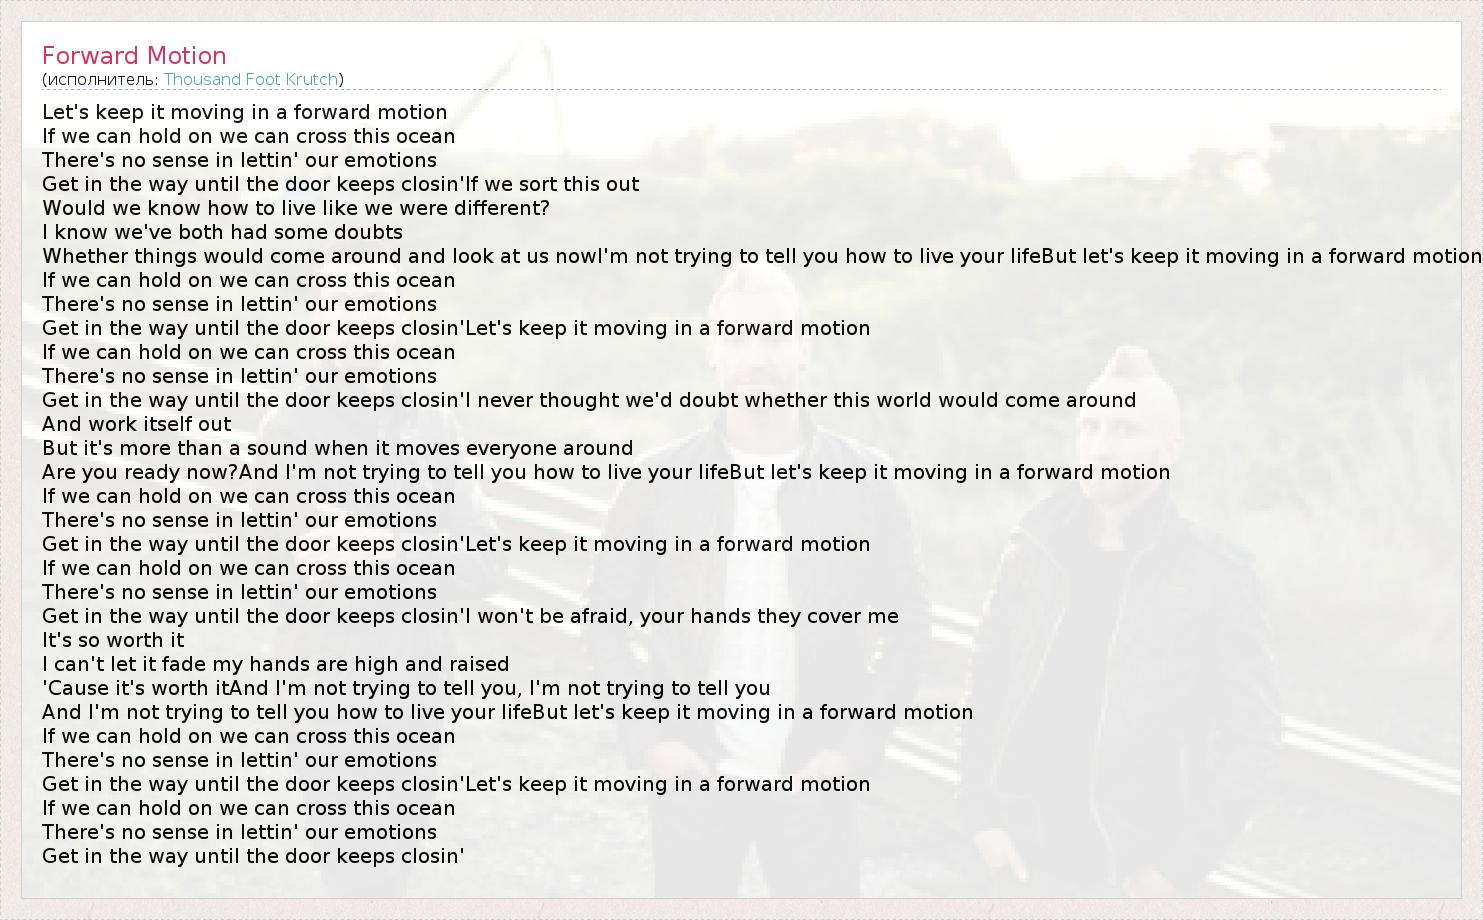Click the phrase "Are you ready now?"
The height and width of the screenshot is (920, 1483).
140,473
